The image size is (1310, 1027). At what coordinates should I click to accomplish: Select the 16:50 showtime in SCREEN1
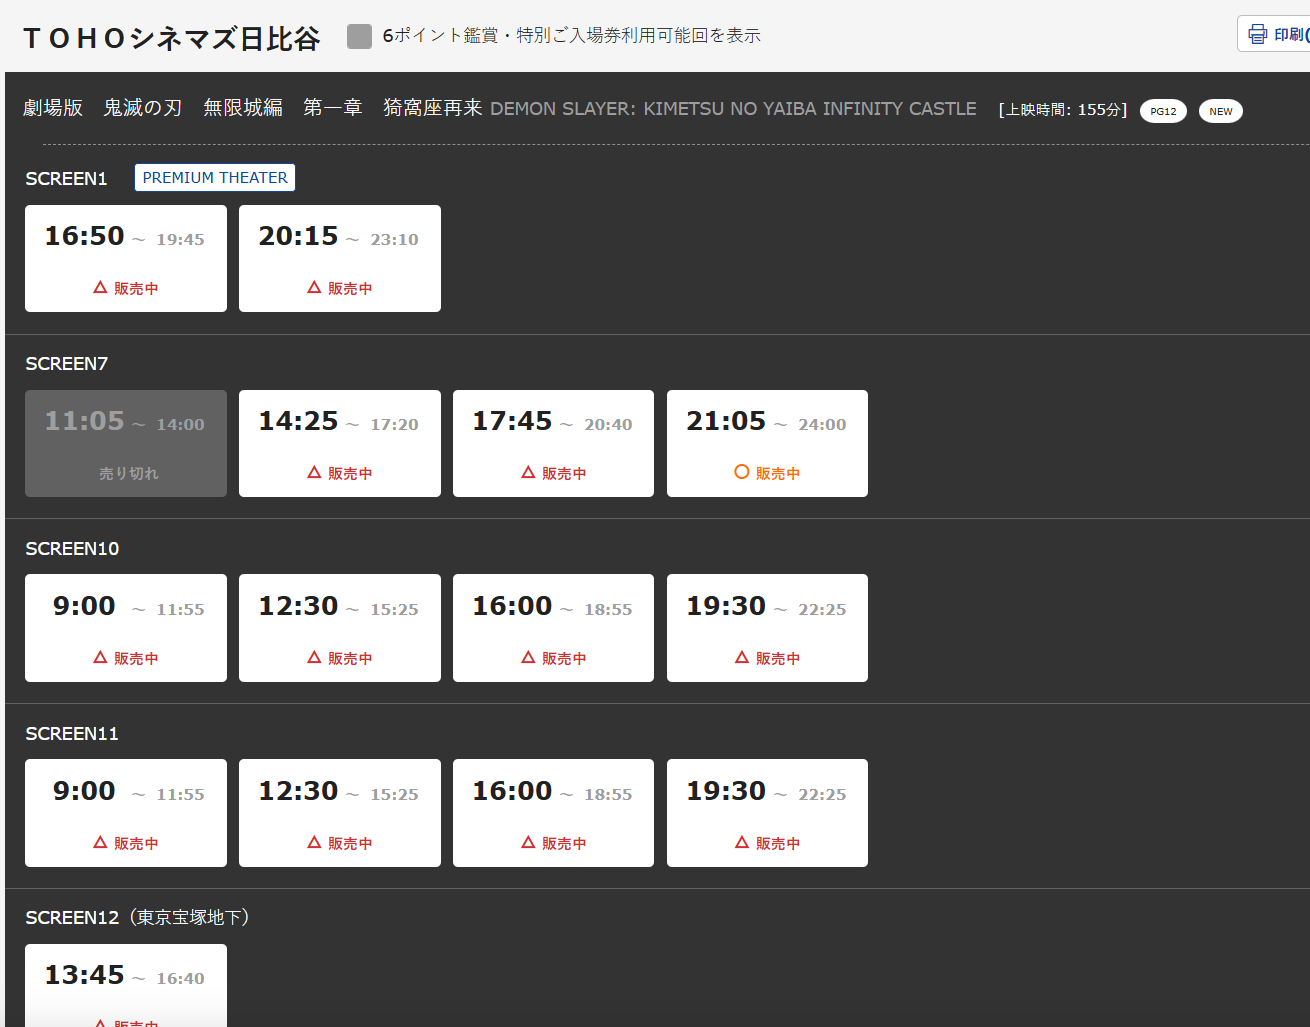[x=126, y=259]
